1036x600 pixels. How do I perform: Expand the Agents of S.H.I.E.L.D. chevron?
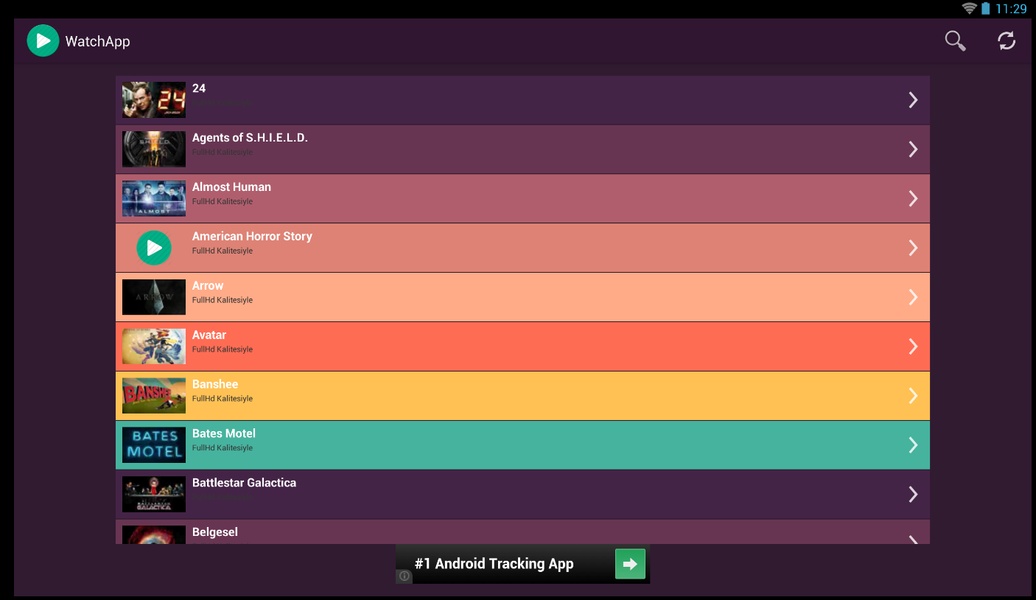click(912, 149)
